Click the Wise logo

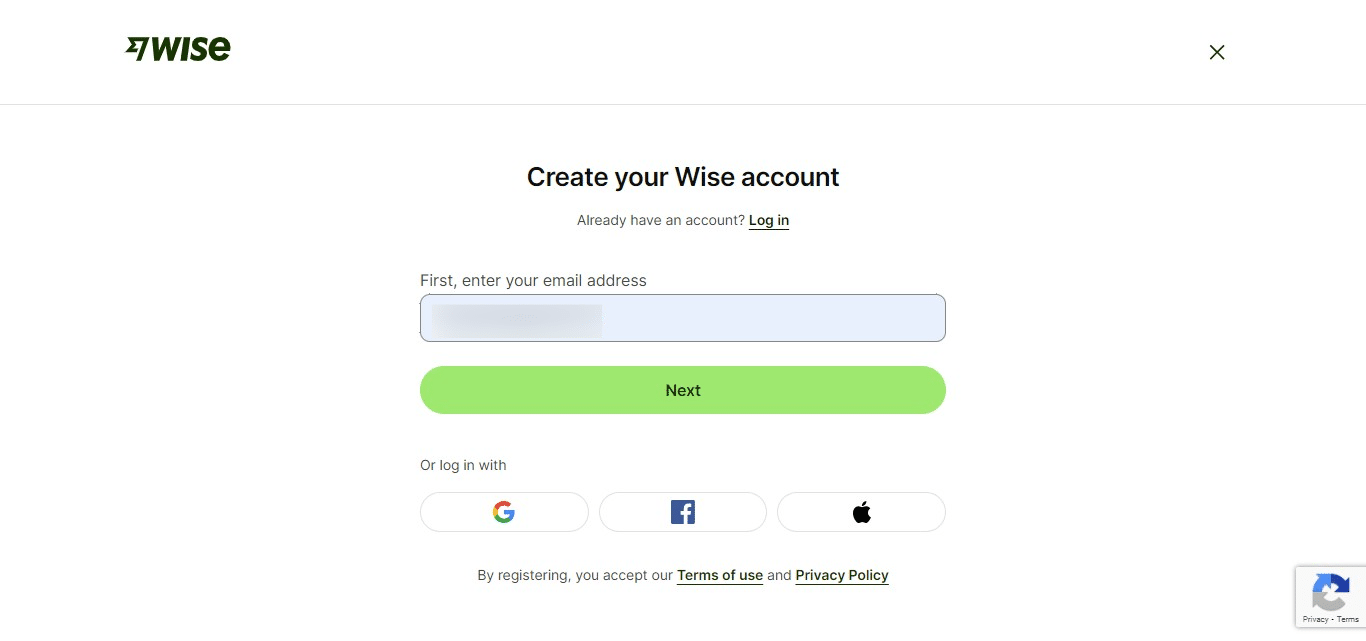coord(178,47)
